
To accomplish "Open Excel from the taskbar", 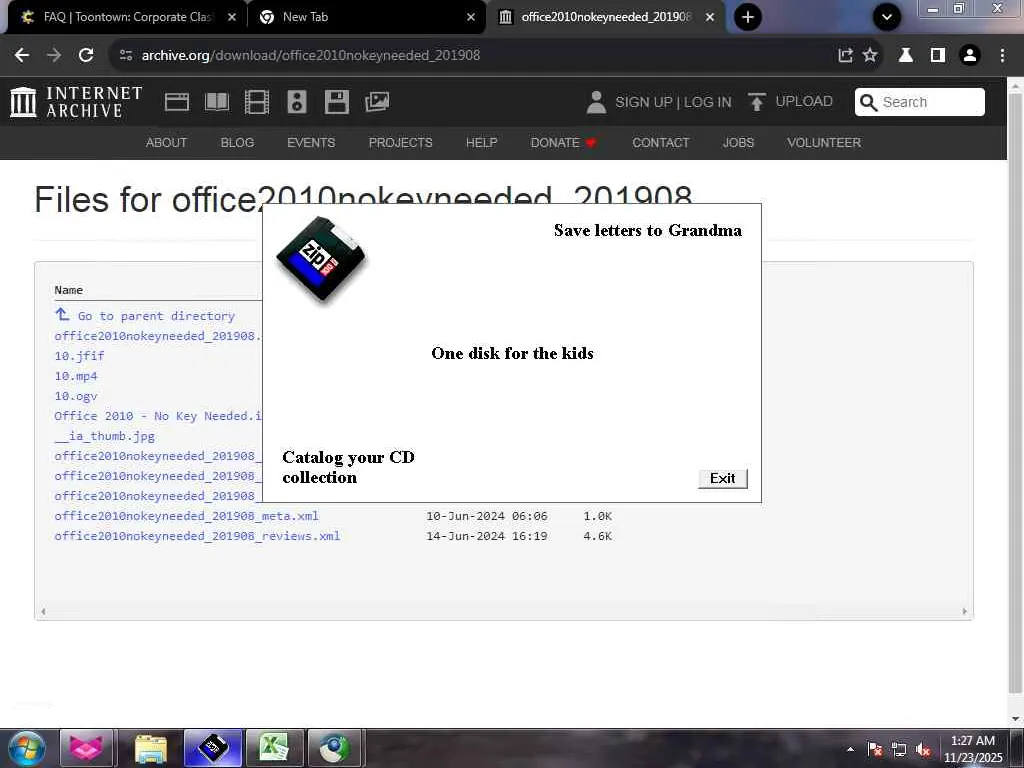I will [x=274, y=748].
